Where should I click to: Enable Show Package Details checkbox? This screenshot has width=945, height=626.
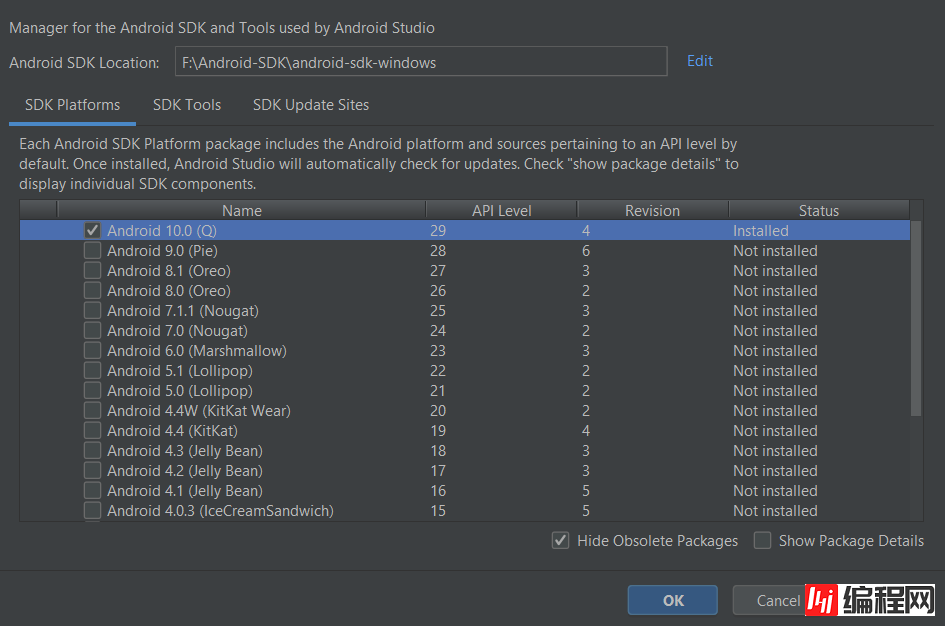point(763,541)
